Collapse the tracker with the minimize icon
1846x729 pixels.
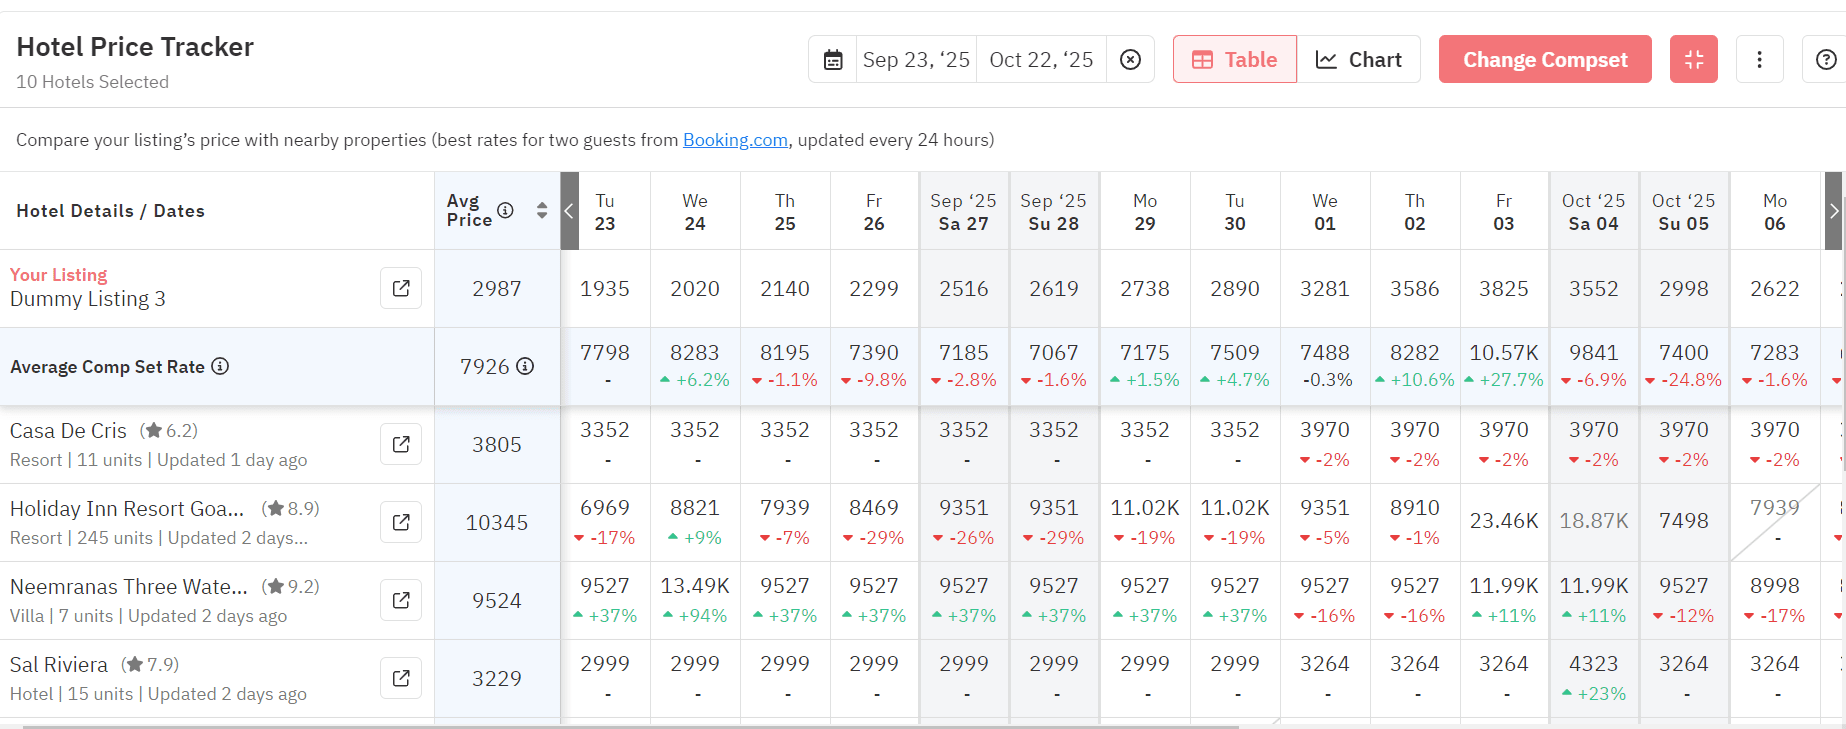[x=1693, y=60]
